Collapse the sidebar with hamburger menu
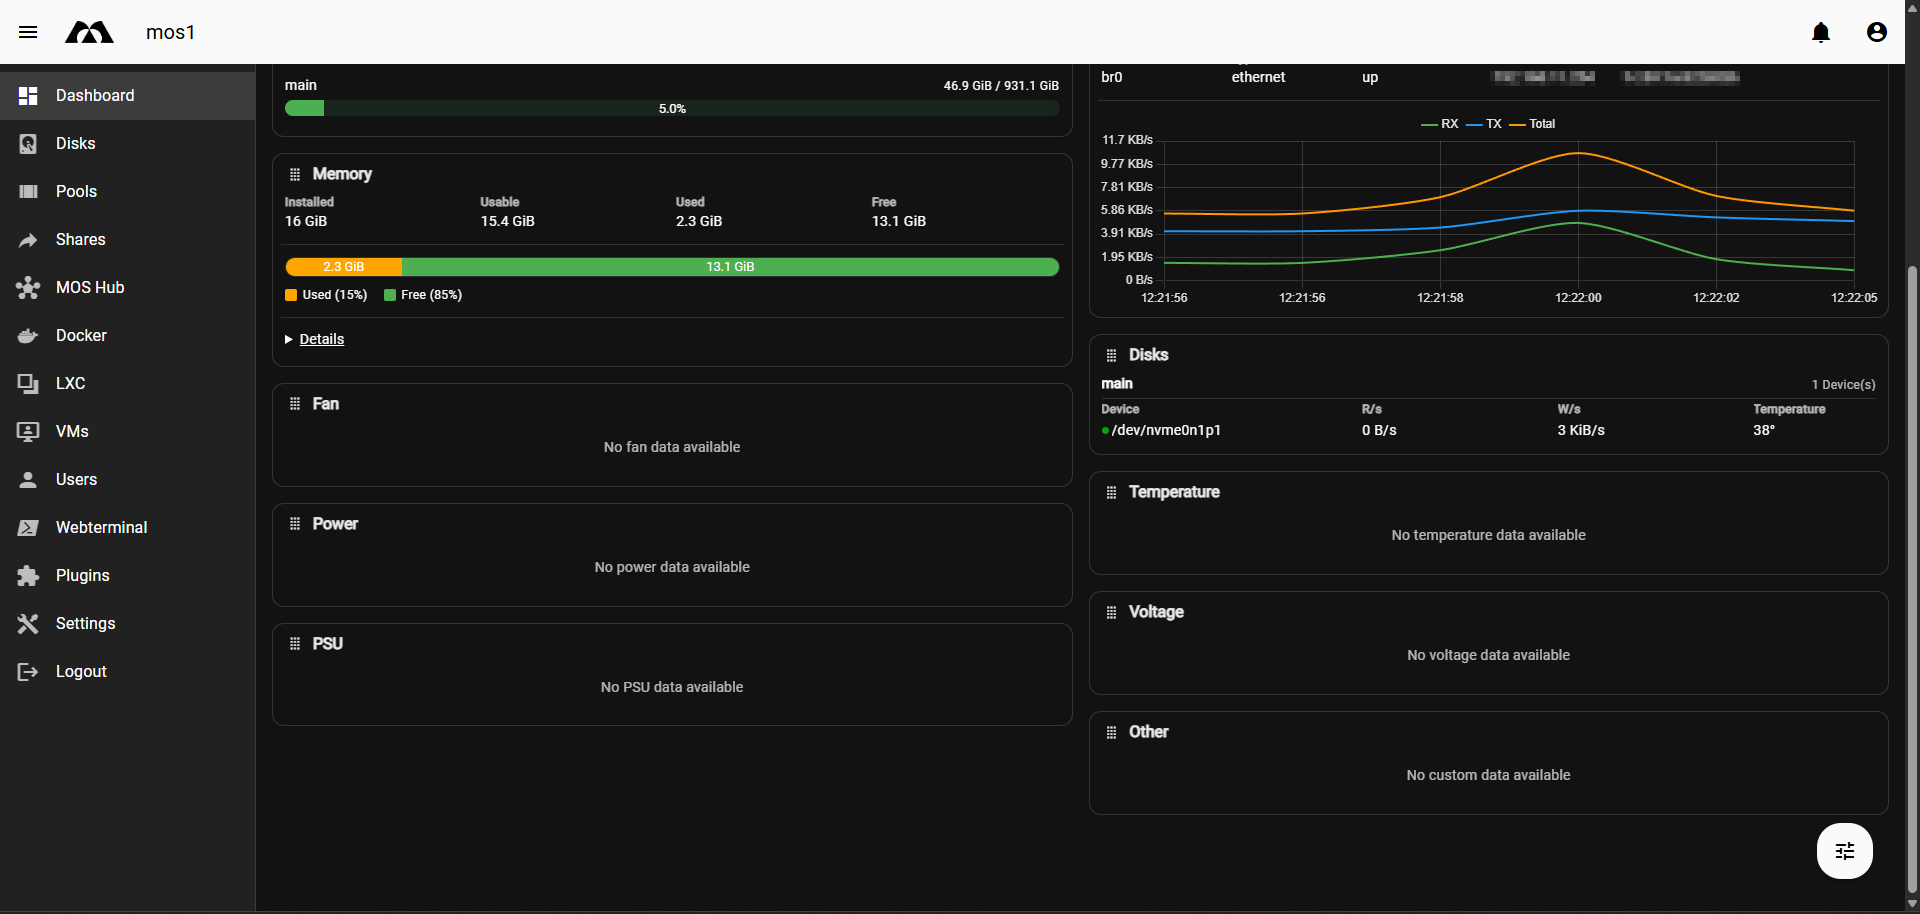This screenshot has height=914, width=1920. [x=28, y=32]
